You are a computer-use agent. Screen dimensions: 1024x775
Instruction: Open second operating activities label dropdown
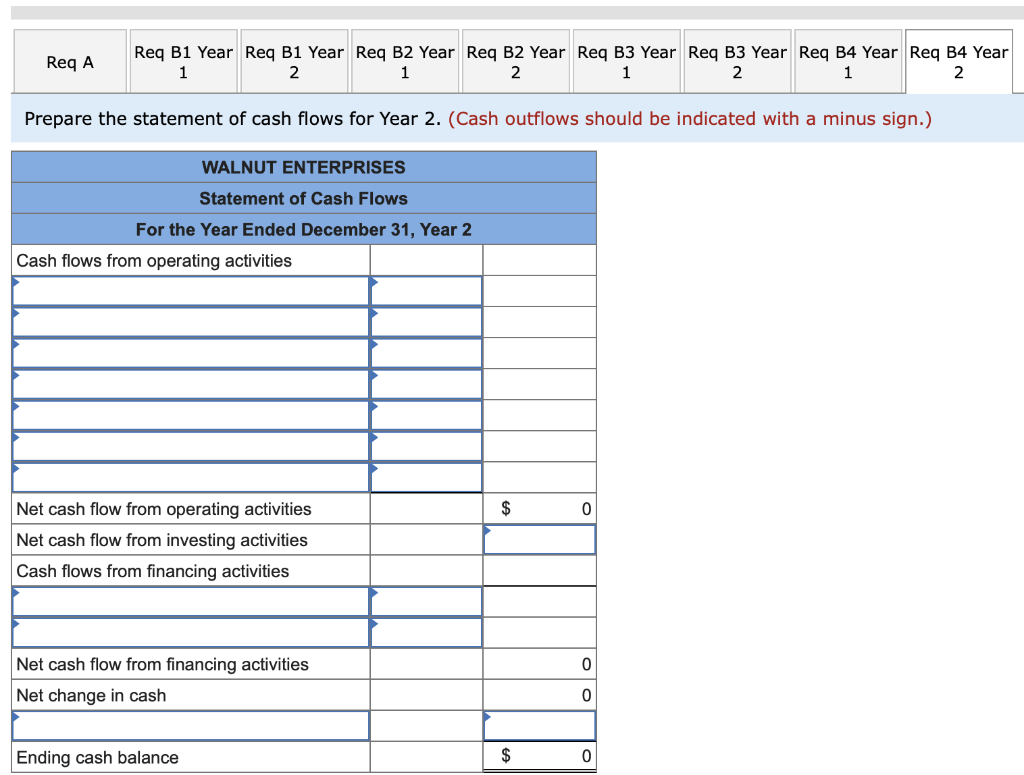[x=190, y=321]
